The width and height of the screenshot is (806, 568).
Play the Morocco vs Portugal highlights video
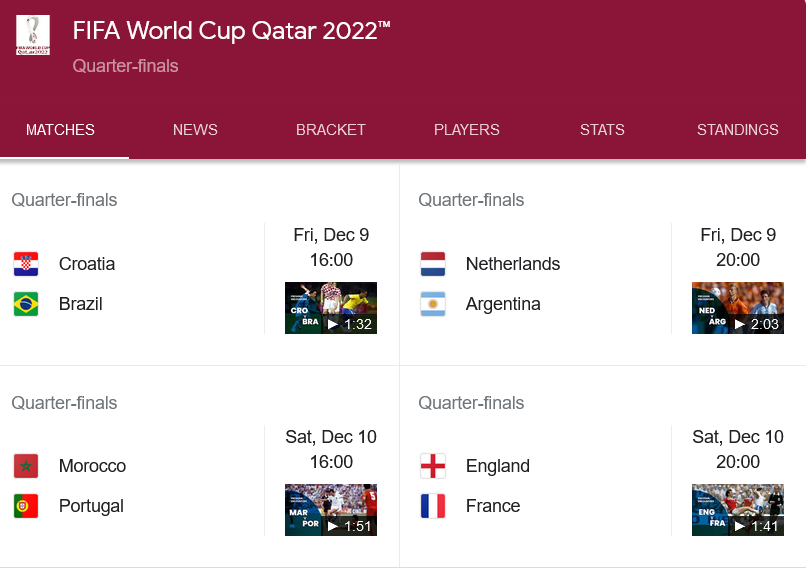(x=331, y=510)
